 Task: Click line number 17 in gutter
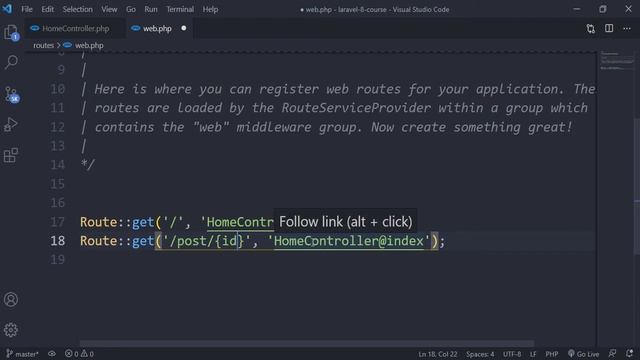57,222
